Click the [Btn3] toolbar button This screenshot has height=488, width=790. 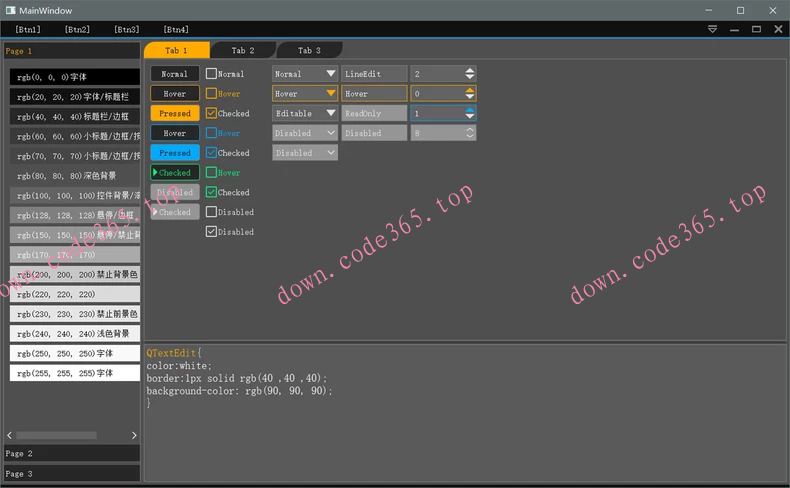(x=127, y=30)
